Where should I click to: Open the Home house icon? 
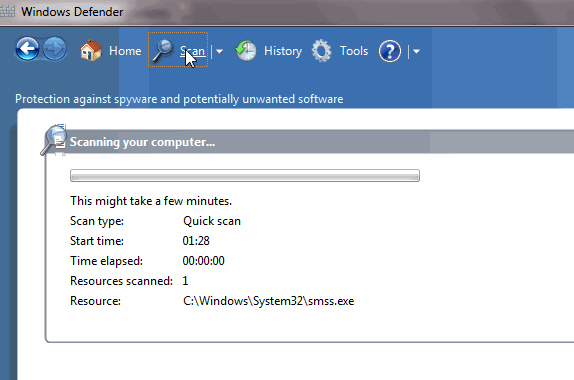pos(91,50)
